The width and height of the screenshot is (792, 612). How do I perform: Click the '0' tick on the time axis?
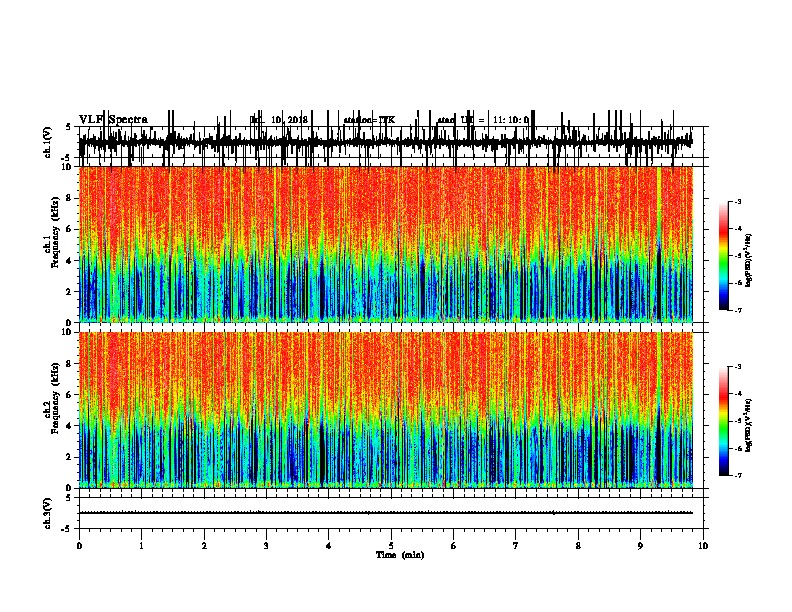pyautogui.click(x=79, y=546)
